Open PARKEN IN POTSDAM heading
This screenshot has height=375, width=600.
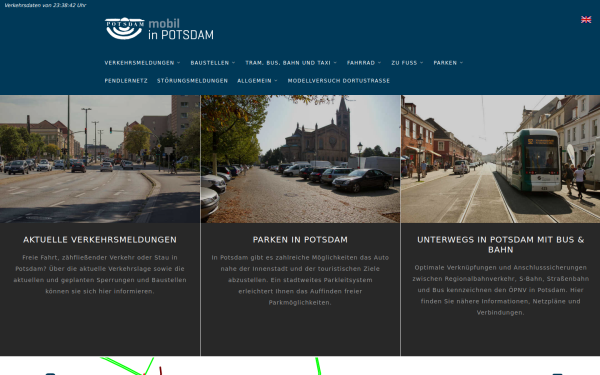300,240
